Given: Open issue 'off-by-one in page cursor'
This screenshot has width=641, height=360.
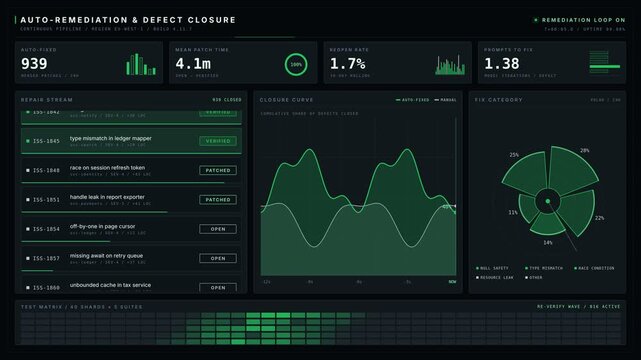Looking at the screenshot, I should pos(102,227).
